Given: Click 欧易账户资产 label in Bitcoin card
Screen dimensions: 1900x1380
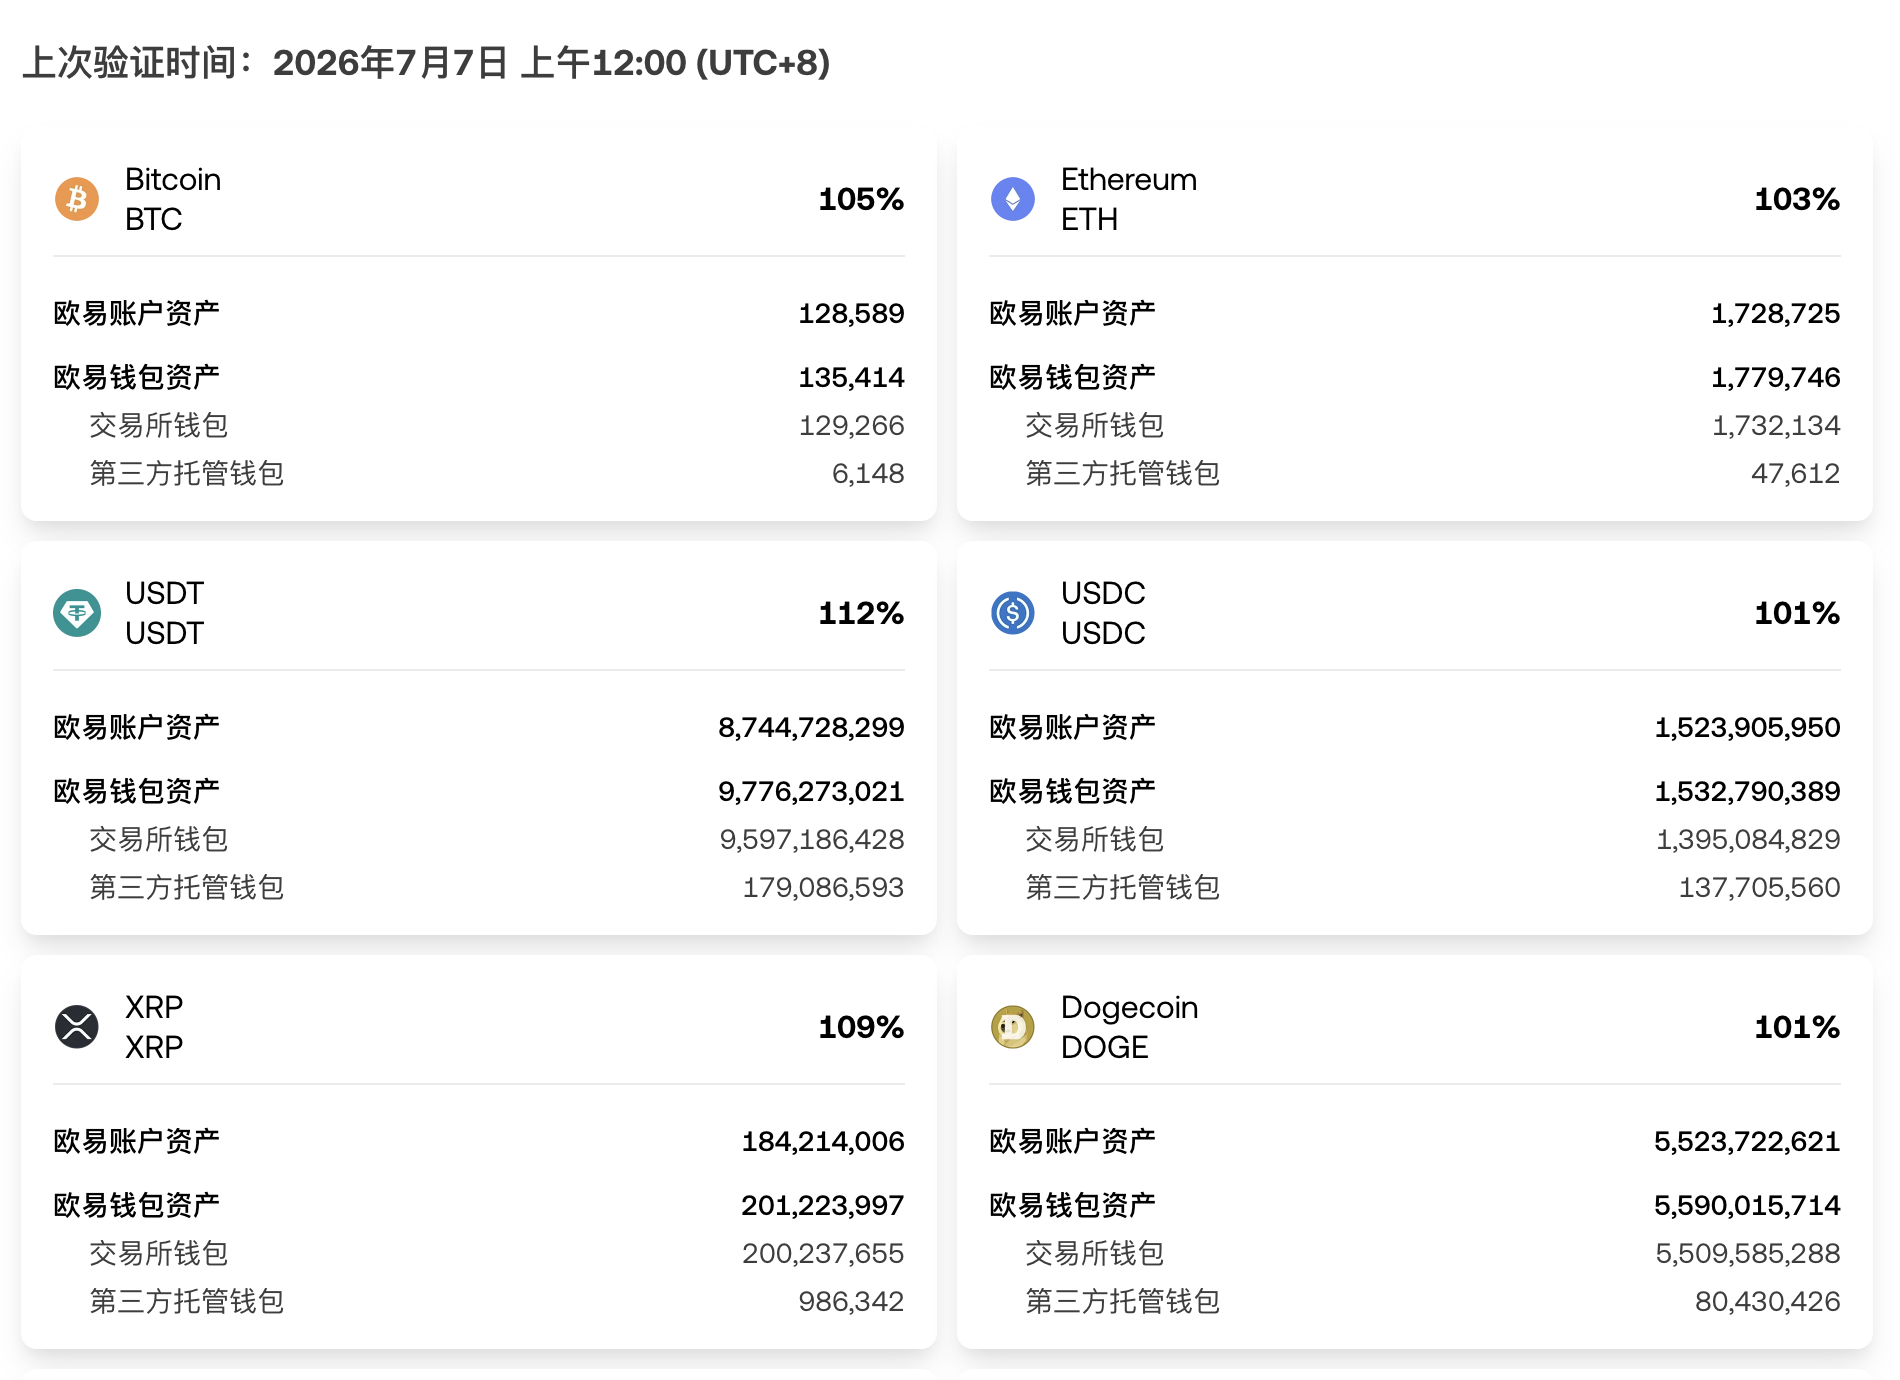Looking at the screenshot, I should coord(137,314).
